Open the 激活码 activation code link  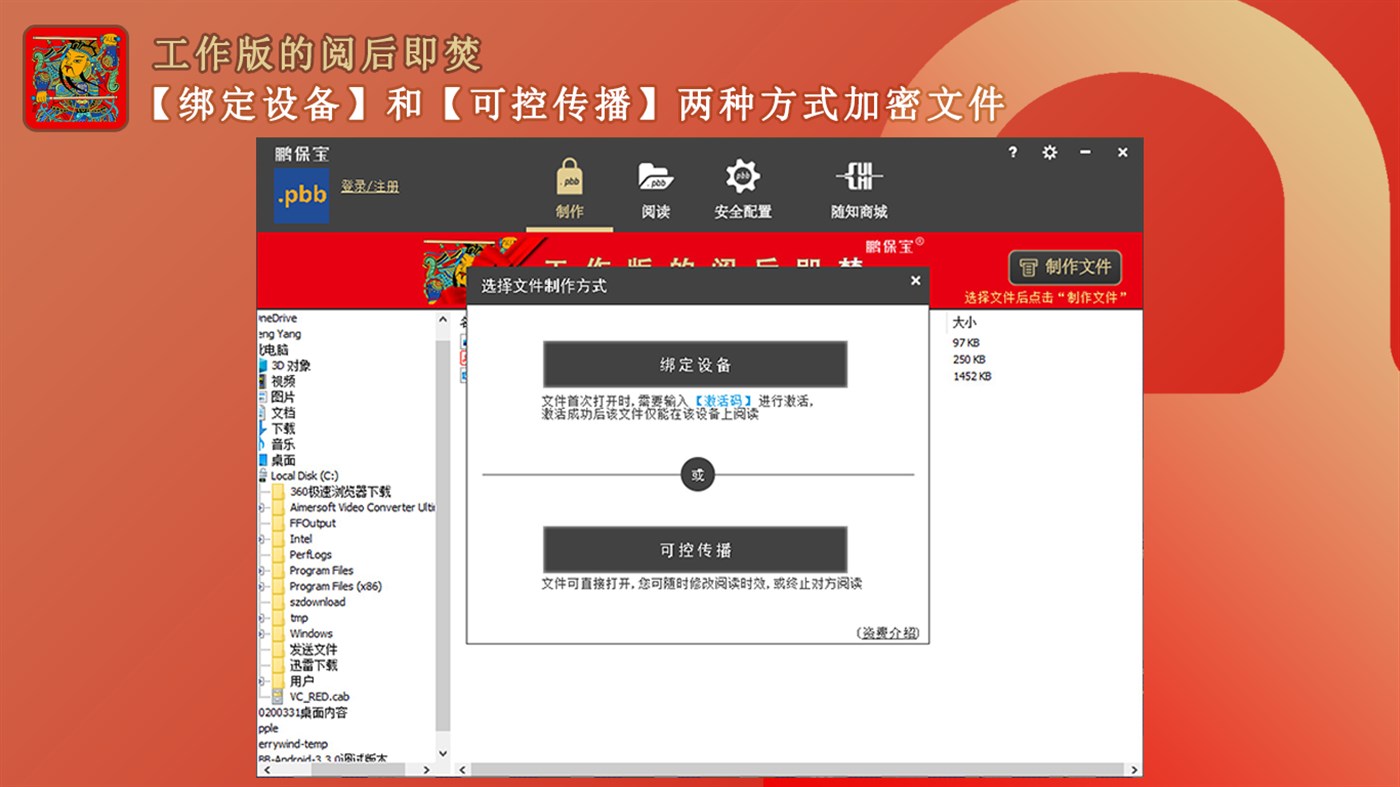pos(723,401)
